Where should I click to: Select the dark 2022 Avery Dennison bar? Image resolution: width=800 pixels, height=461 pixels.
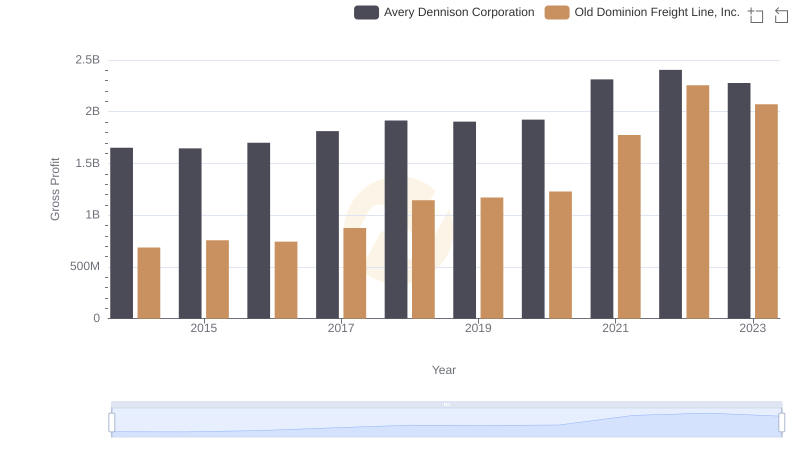670,194
